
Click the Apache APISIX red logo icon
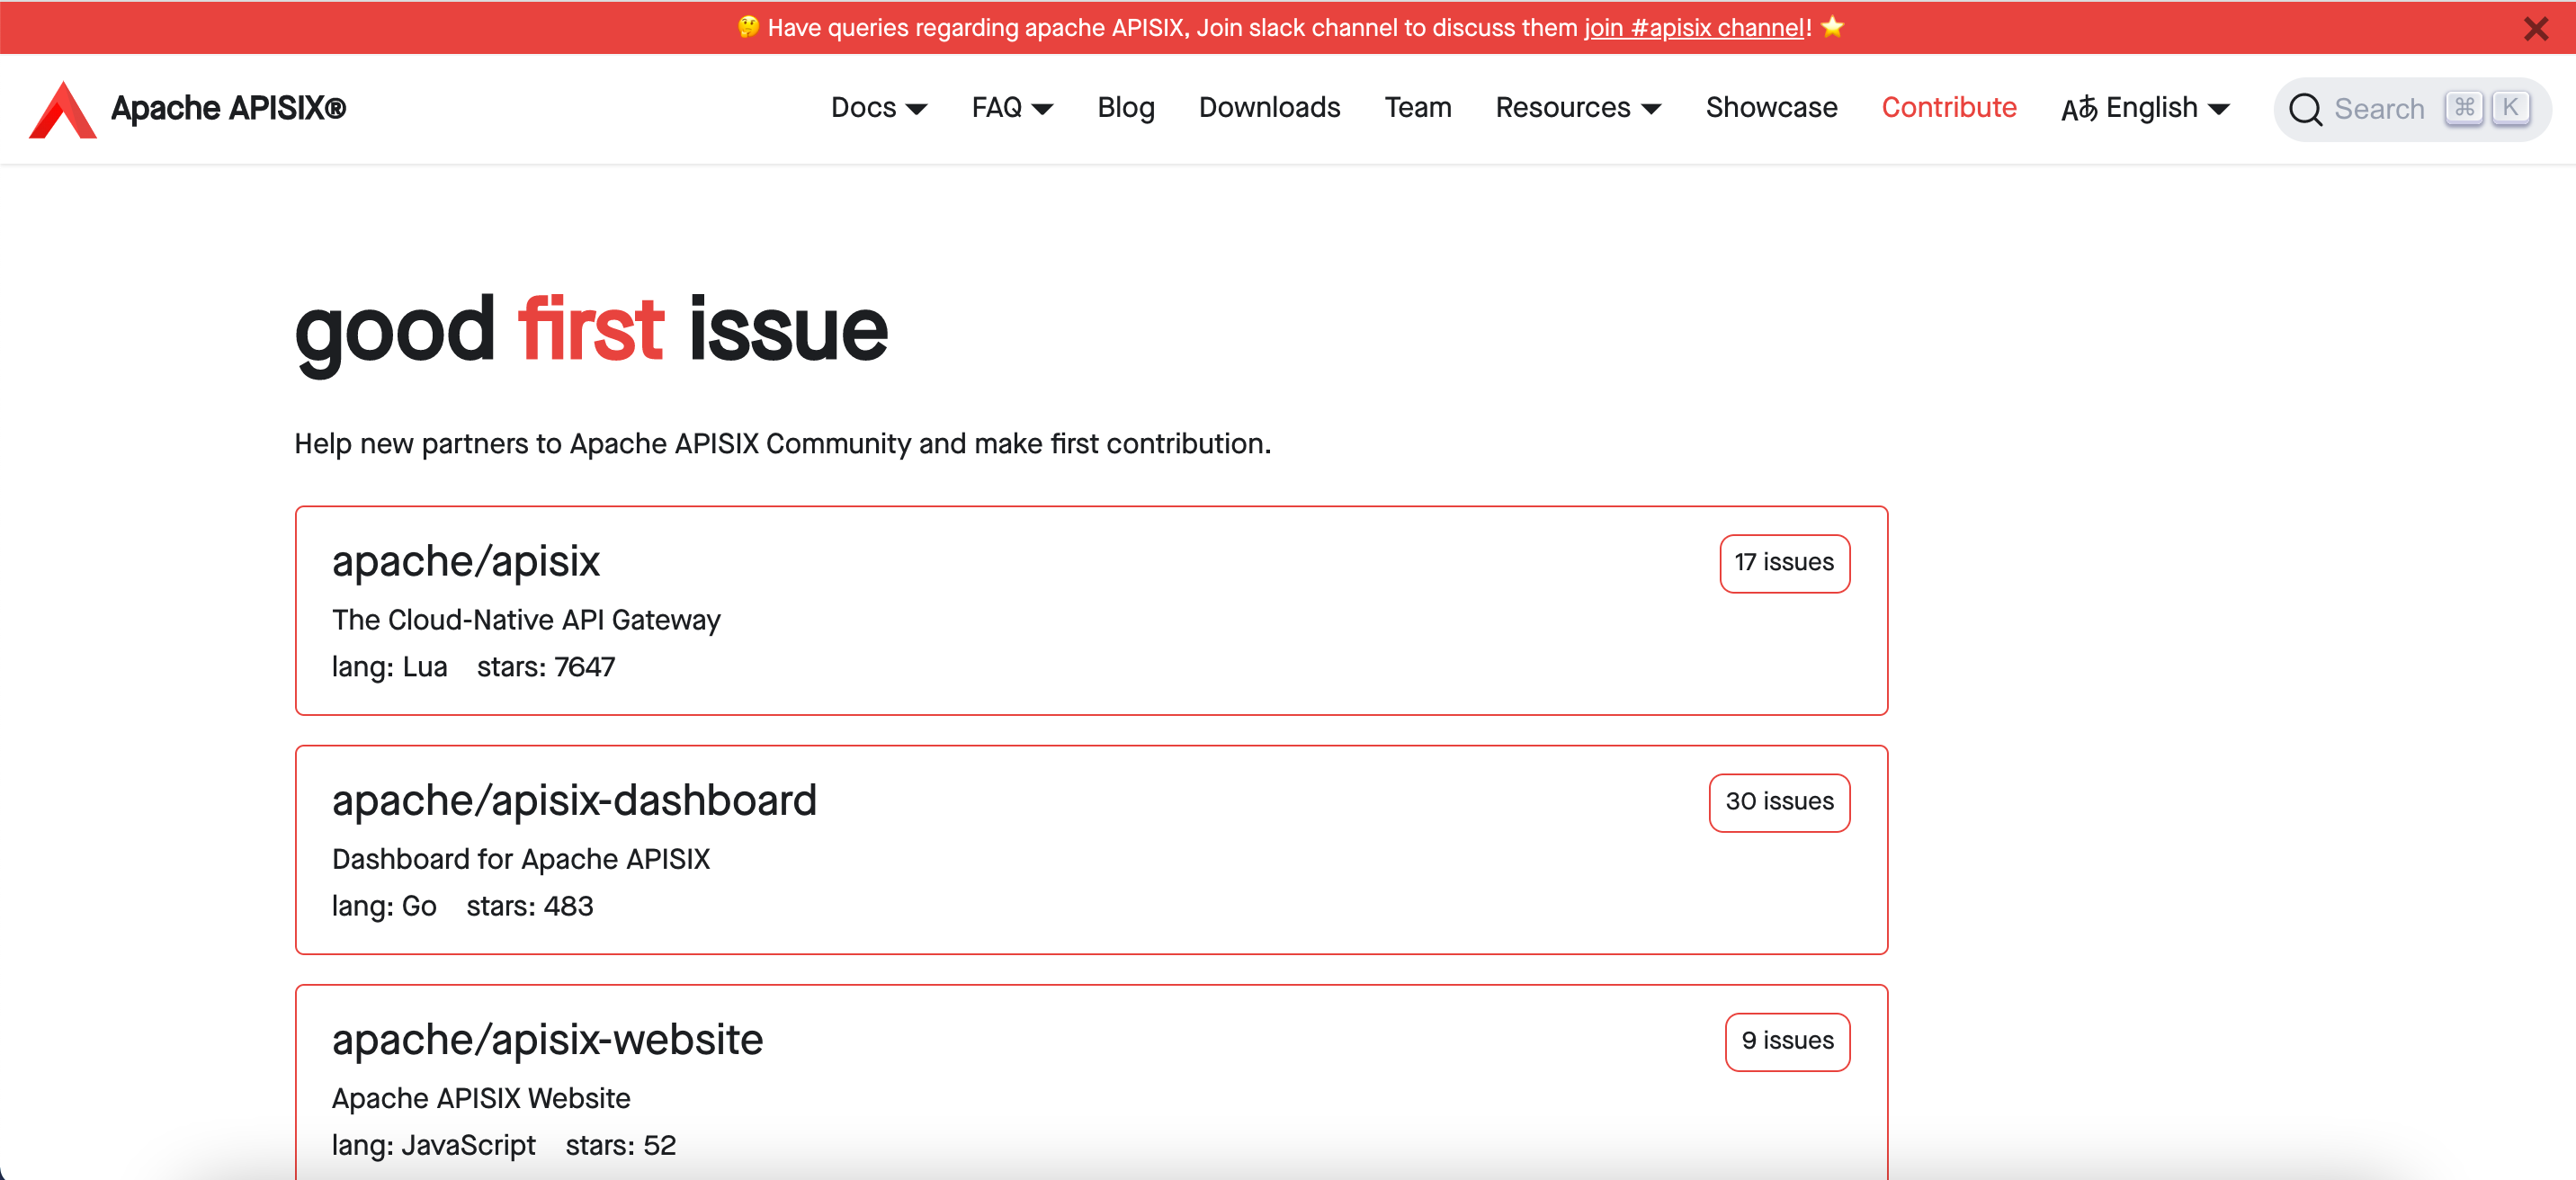point(62,109)
